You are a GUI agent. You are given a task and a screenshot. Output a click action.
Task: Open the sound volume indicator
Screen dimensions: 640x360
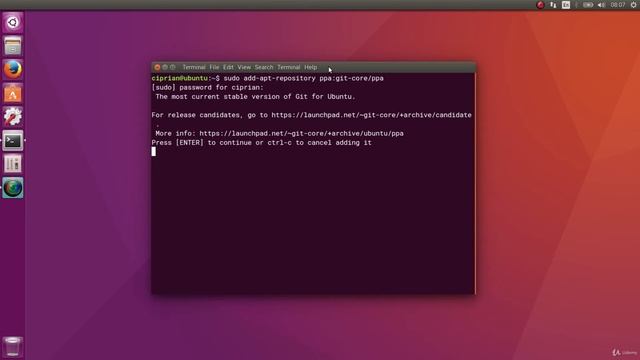[601, 5]
